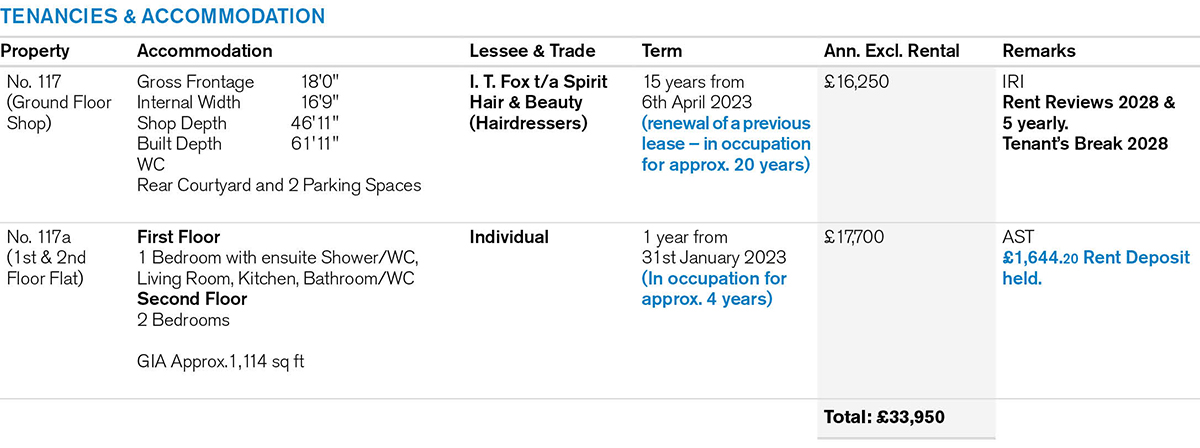Click the Tenant's Break 2028 text

1084,144
